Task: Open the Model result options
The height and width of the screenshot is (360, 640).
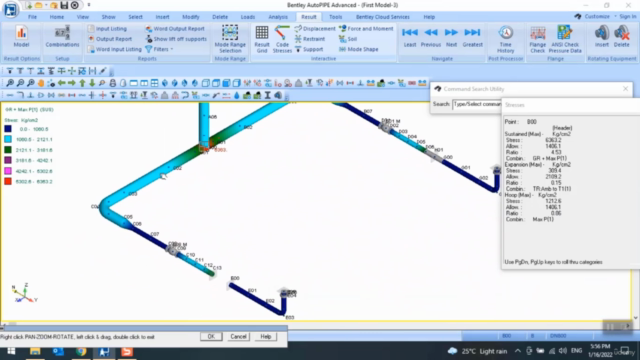Action: (21, 36)
